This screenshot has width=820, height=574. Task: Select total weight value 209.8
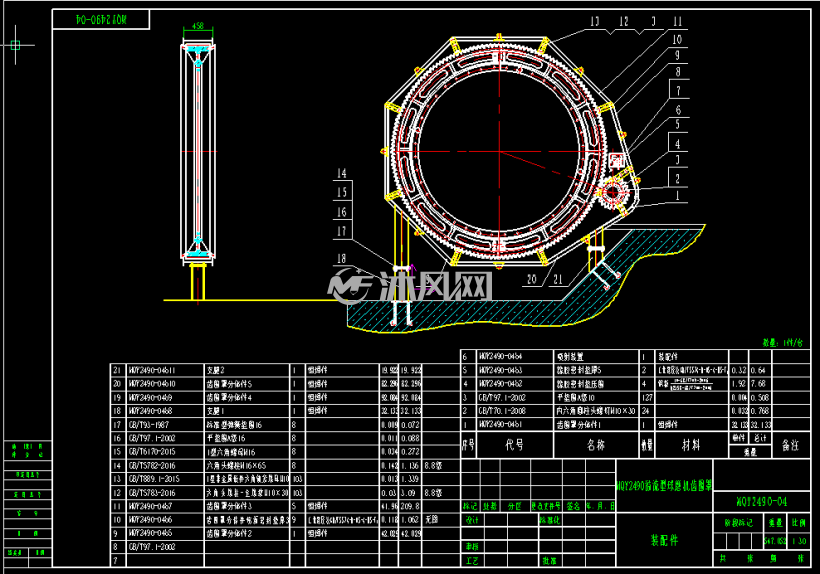(410, 506)
